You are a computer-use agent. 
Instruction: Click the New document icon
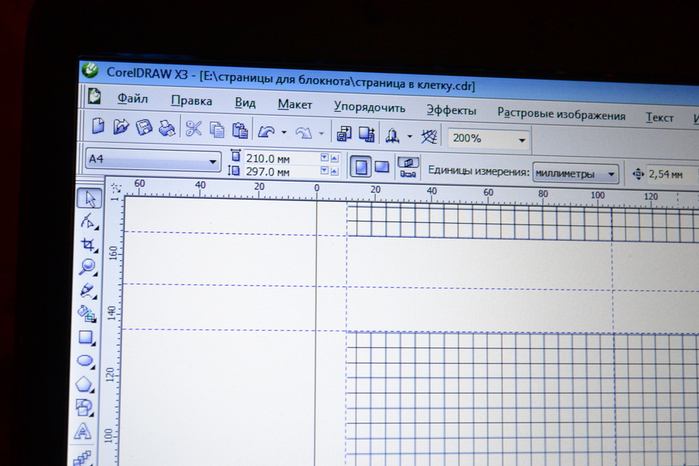click(x=98, y=126)
